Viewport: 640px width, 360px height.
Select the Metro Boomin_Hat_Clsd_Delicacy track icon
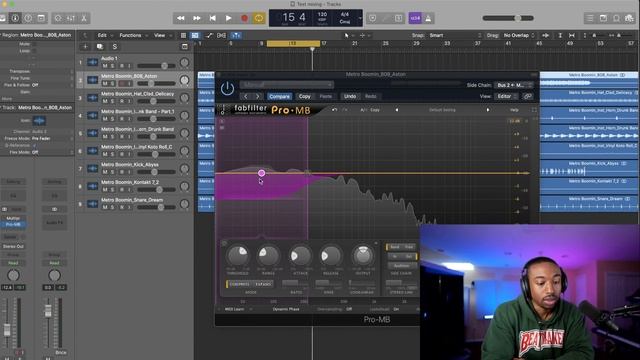click(93, 98)
